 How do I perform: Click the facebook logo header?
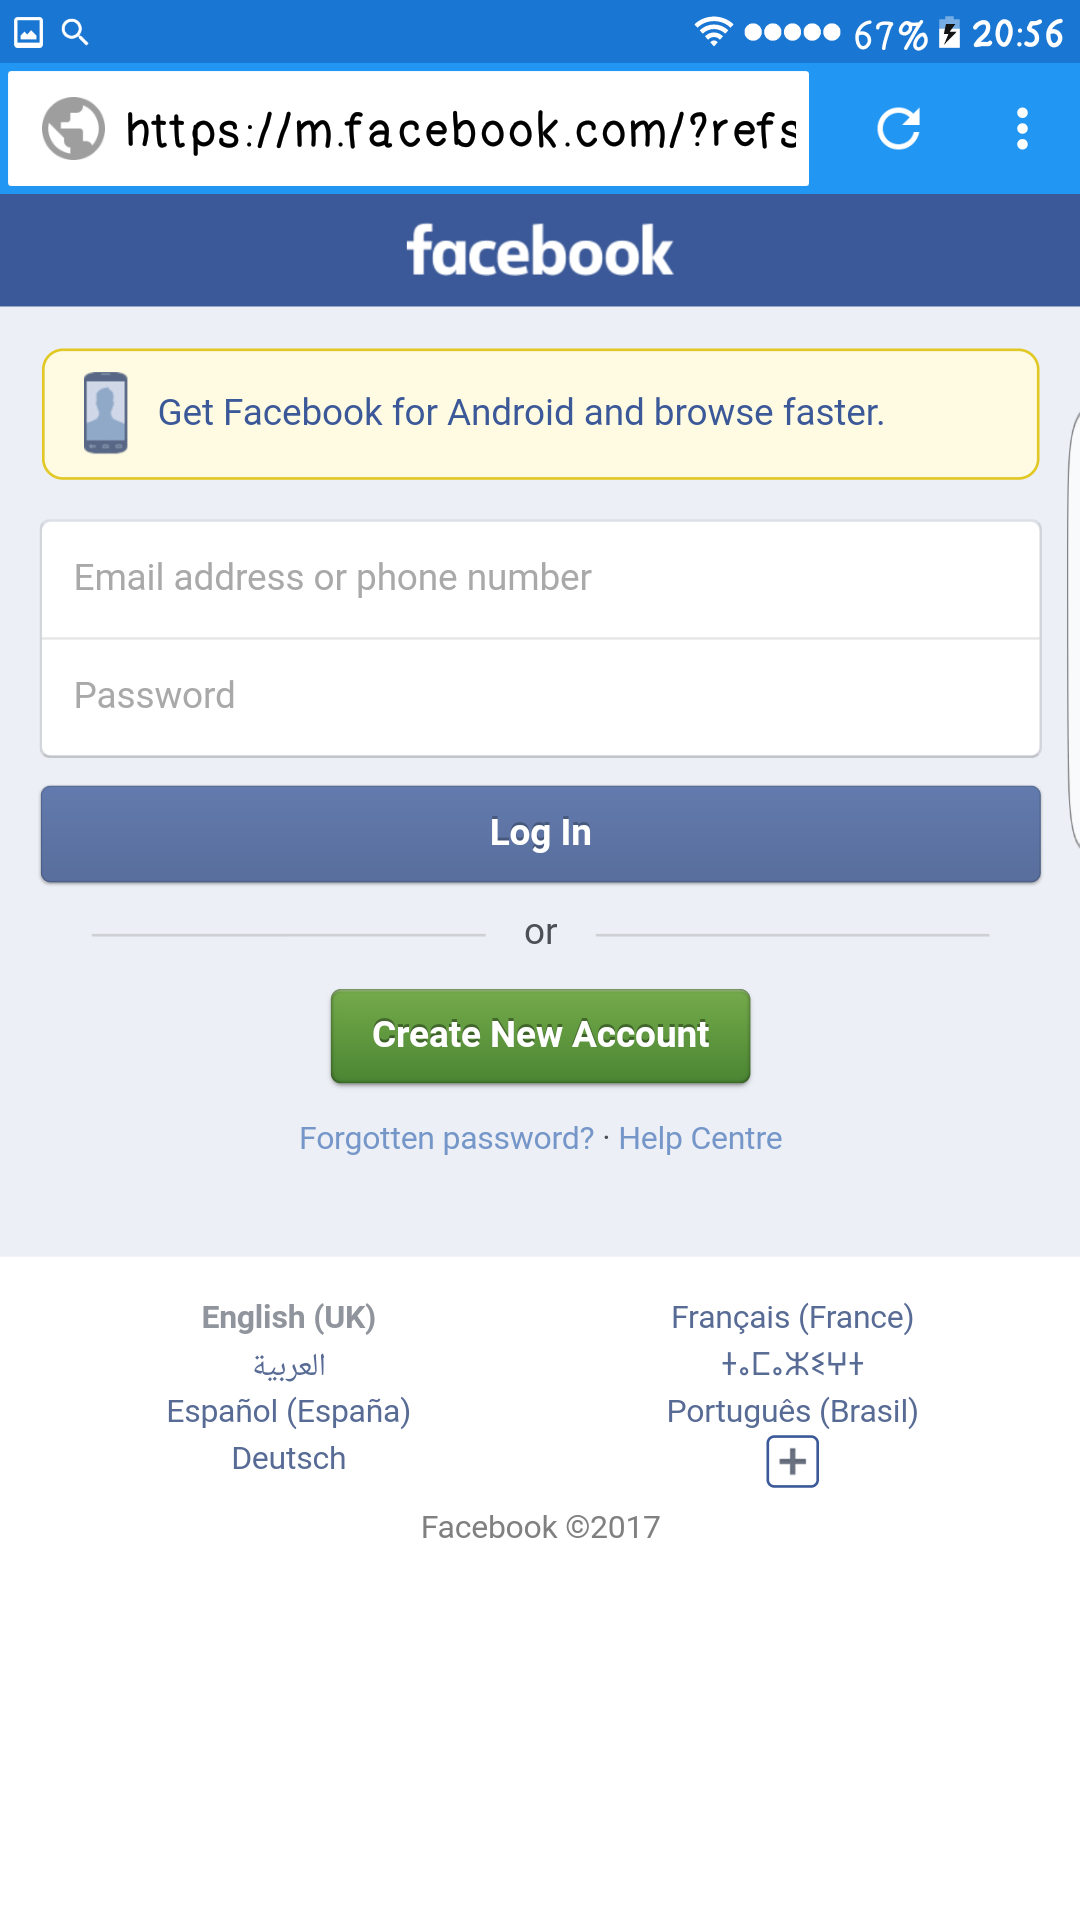pos(540,251)
